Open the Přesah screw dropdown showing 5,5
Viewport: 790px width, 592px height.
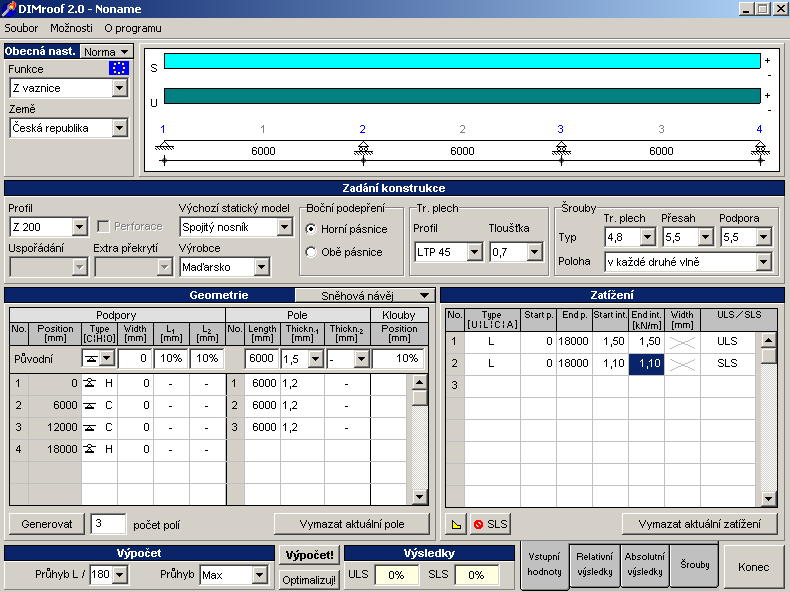coord(706,237)
